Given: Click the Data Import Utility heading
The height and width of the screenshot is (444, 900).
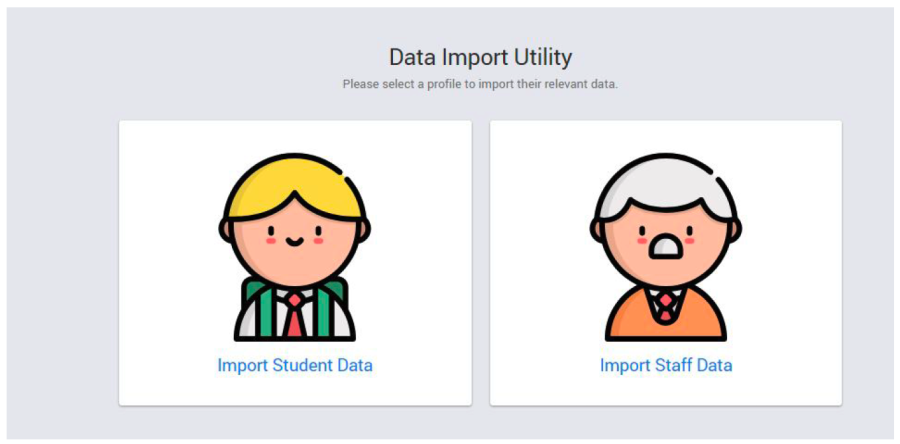Looking at the screenshot, I should click(480, 56).
